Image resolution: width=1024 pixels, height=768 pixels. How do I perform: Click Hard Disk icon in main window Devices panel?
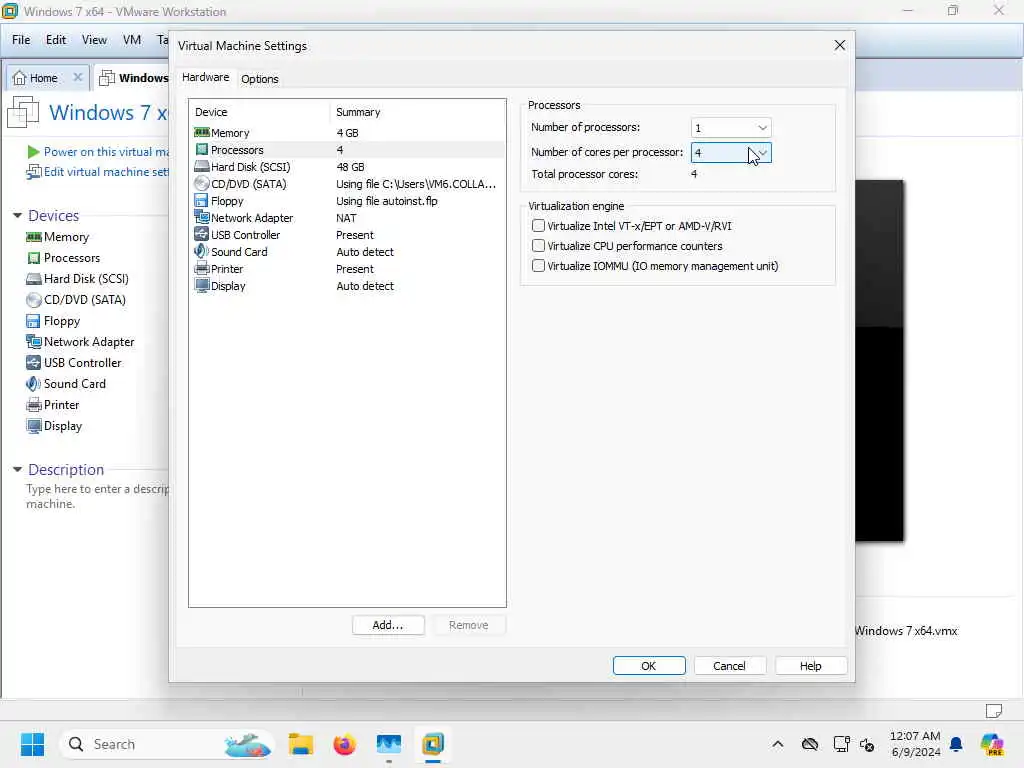(33, 279)
